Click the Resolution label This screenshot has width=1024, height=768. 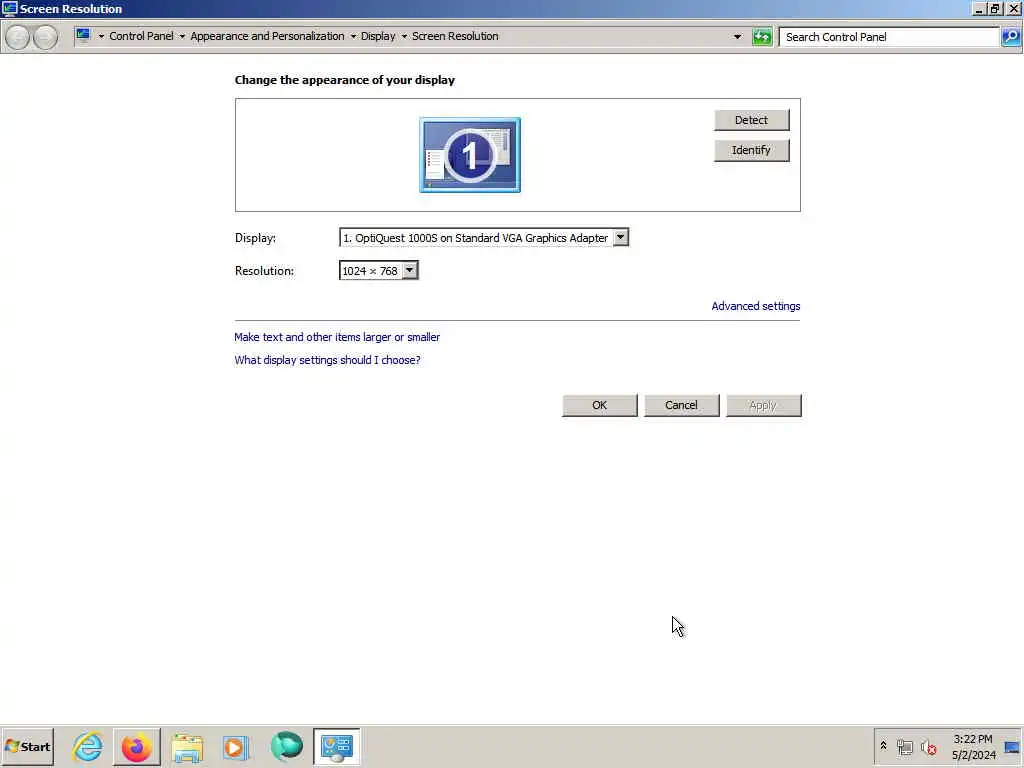coord(264,270)
